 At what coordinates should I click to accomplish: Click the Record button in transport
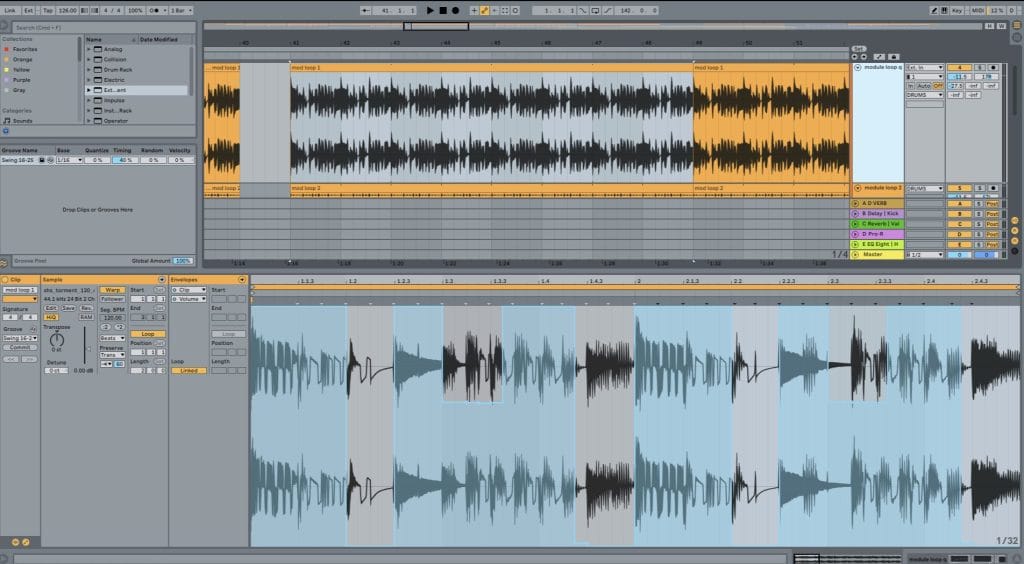(455, 10)
